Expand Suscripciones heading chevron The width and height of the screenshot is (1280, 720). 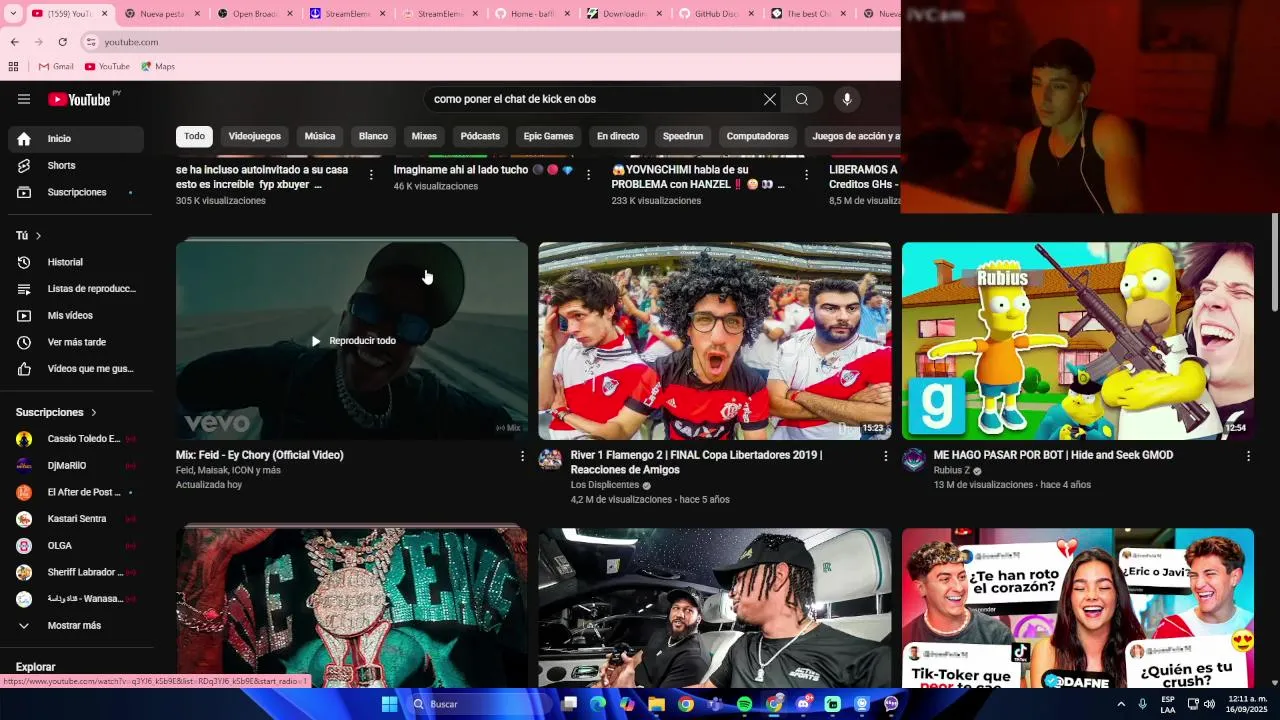pos(94,412)
